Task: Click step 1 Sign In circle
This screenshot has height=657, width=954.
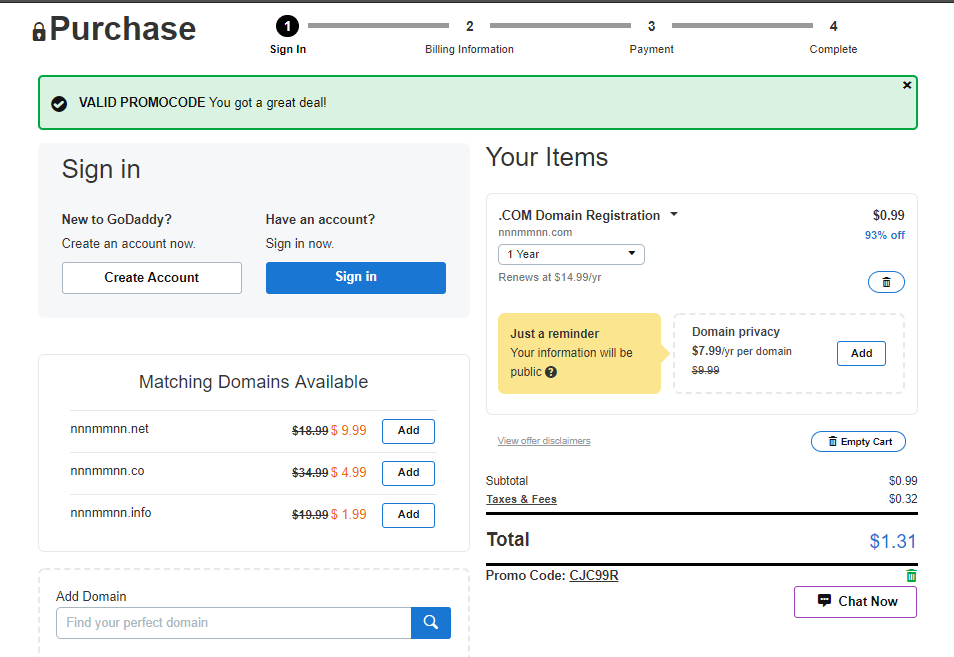Action: [x=287, y=26]
